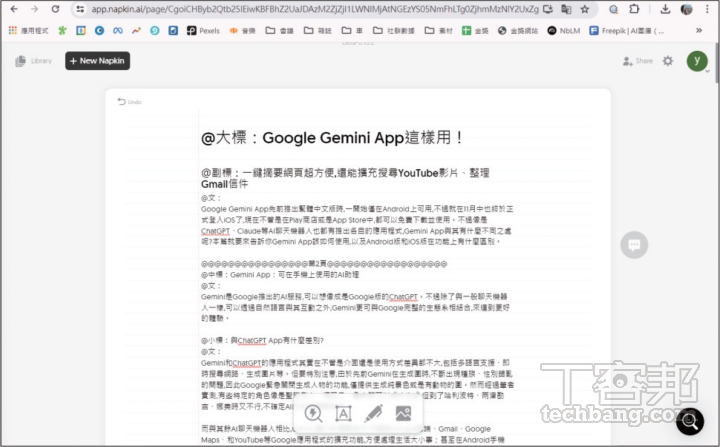Click the @大標 Google Gemini App title
Screen dimensions: 720x447
click(x=332, y=137)
